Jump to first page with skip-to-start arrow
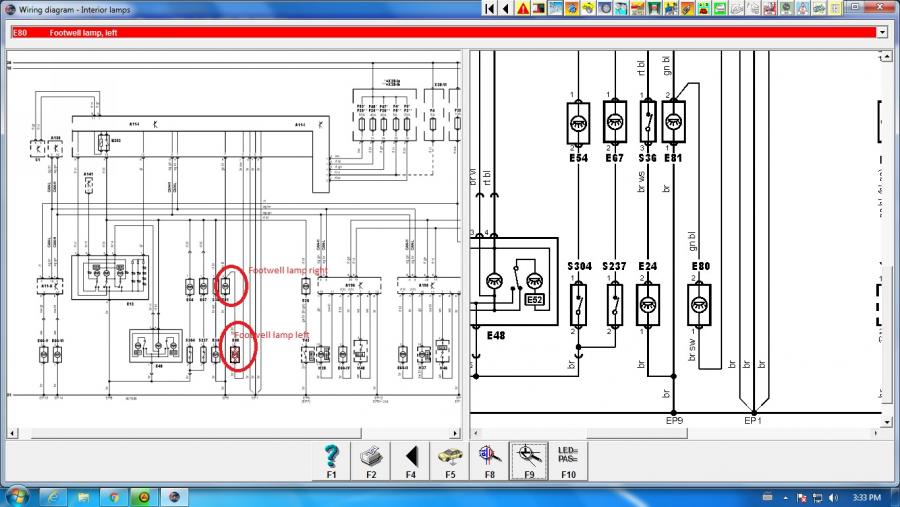This screenshot has height=507, width=900. pyautogui.click(x=490, y=8)
